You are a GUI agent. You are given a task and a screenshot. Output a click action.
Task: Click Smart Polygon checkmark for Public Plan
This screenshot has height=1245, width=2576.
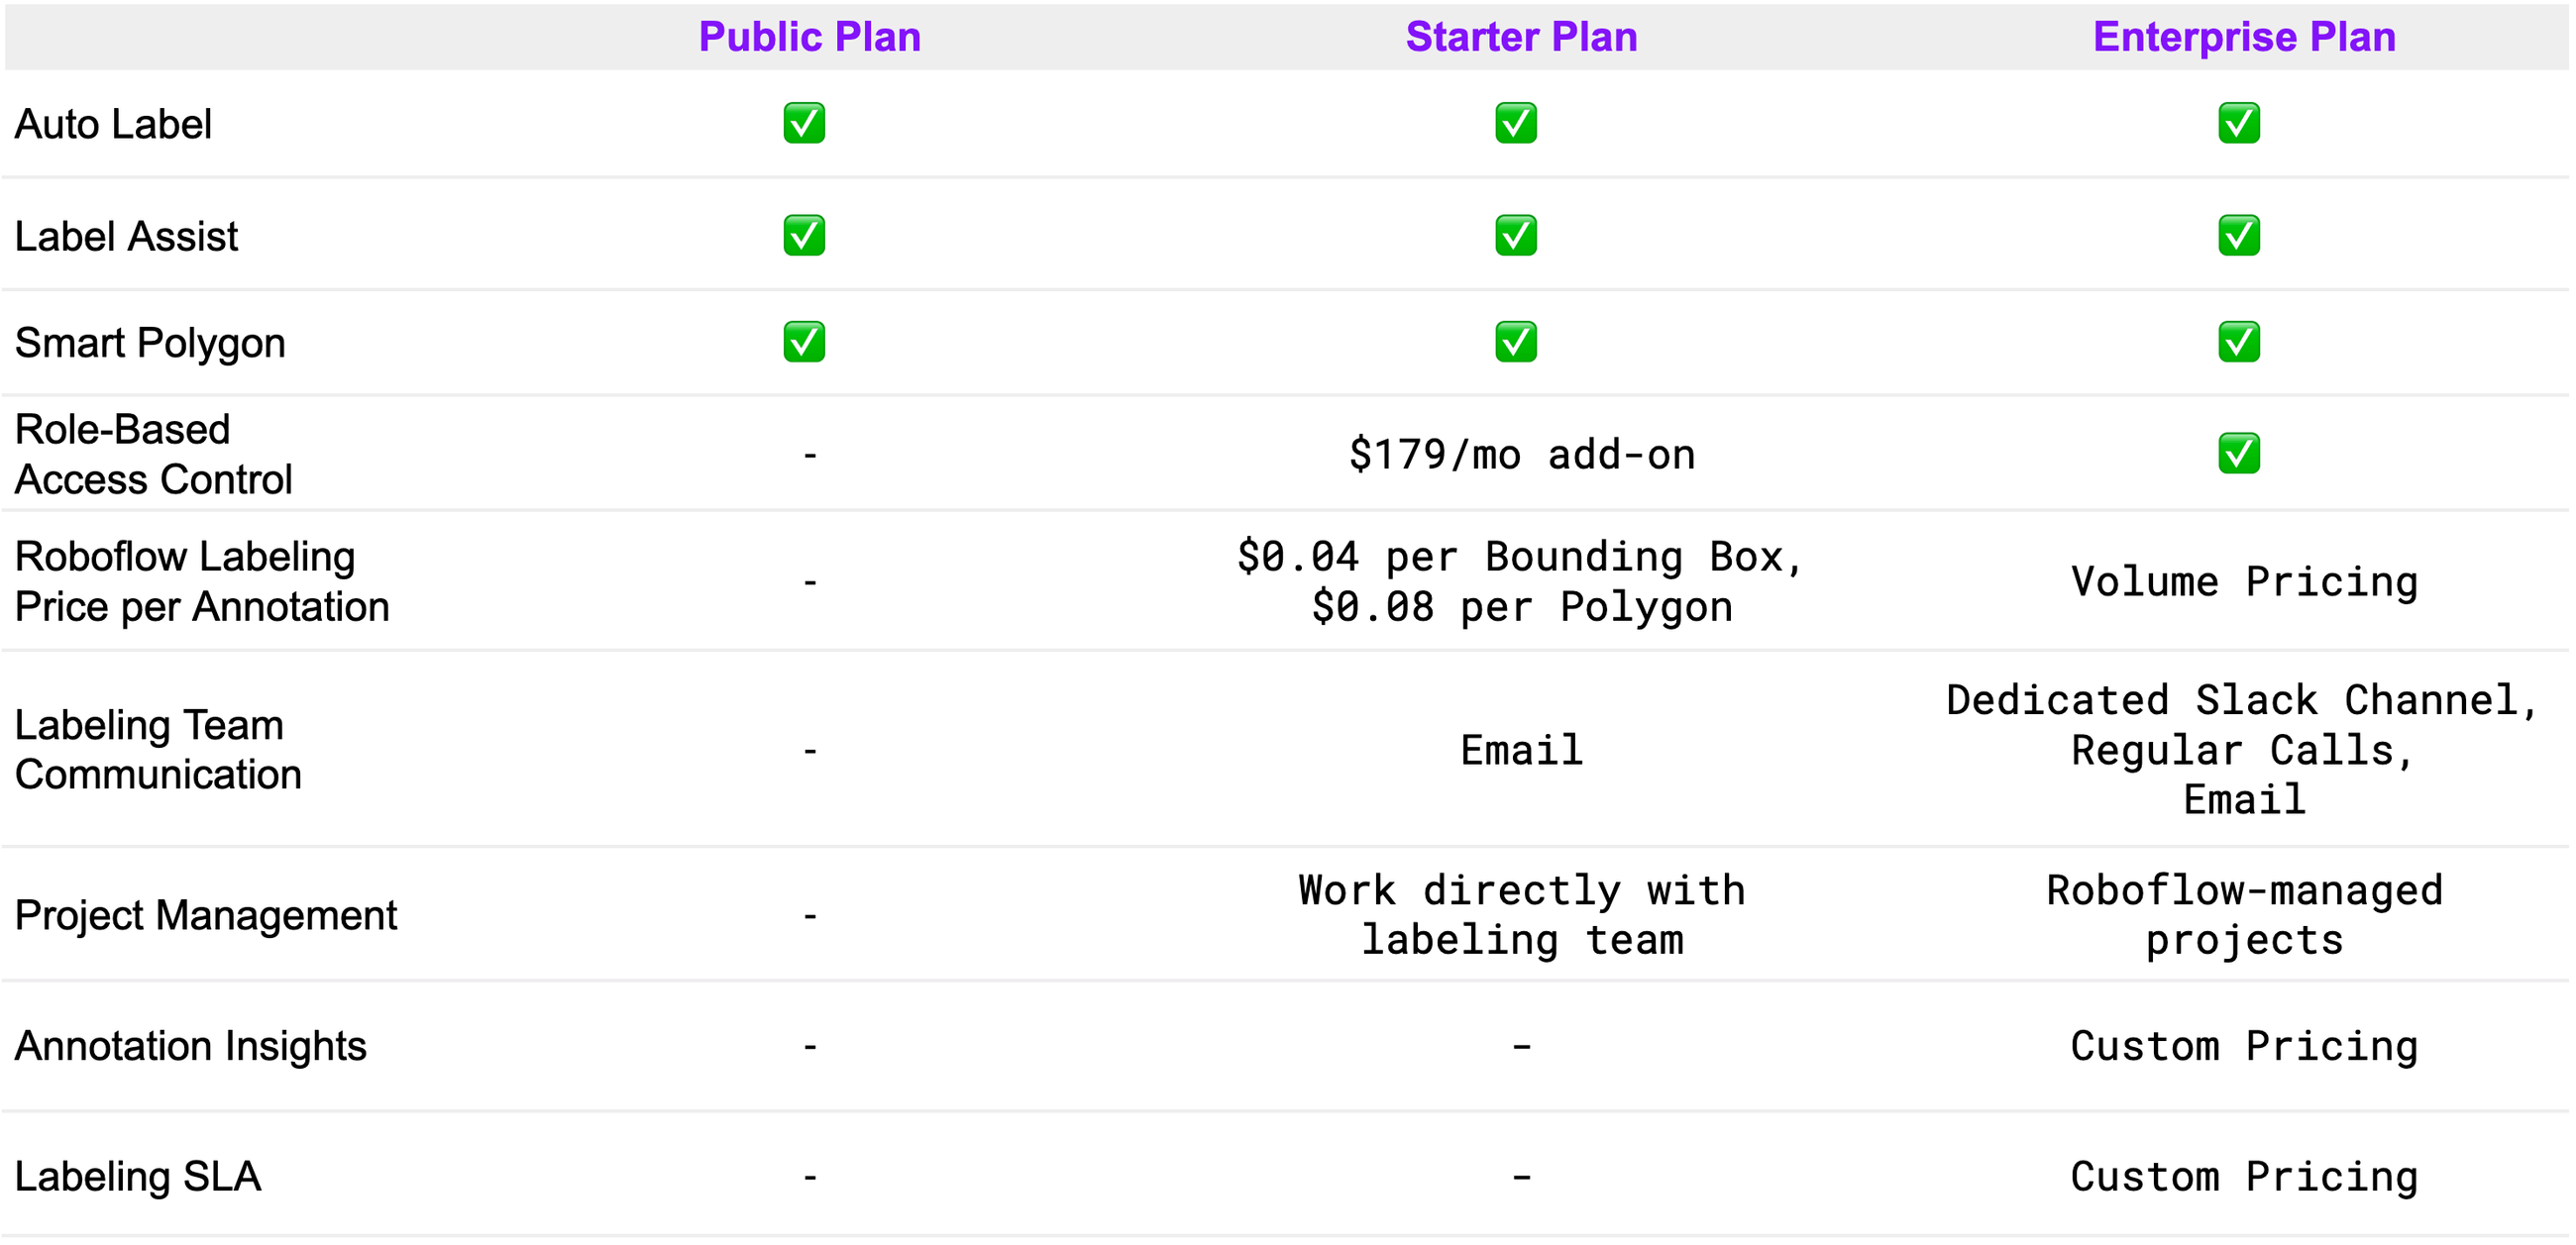click(804, 342)
